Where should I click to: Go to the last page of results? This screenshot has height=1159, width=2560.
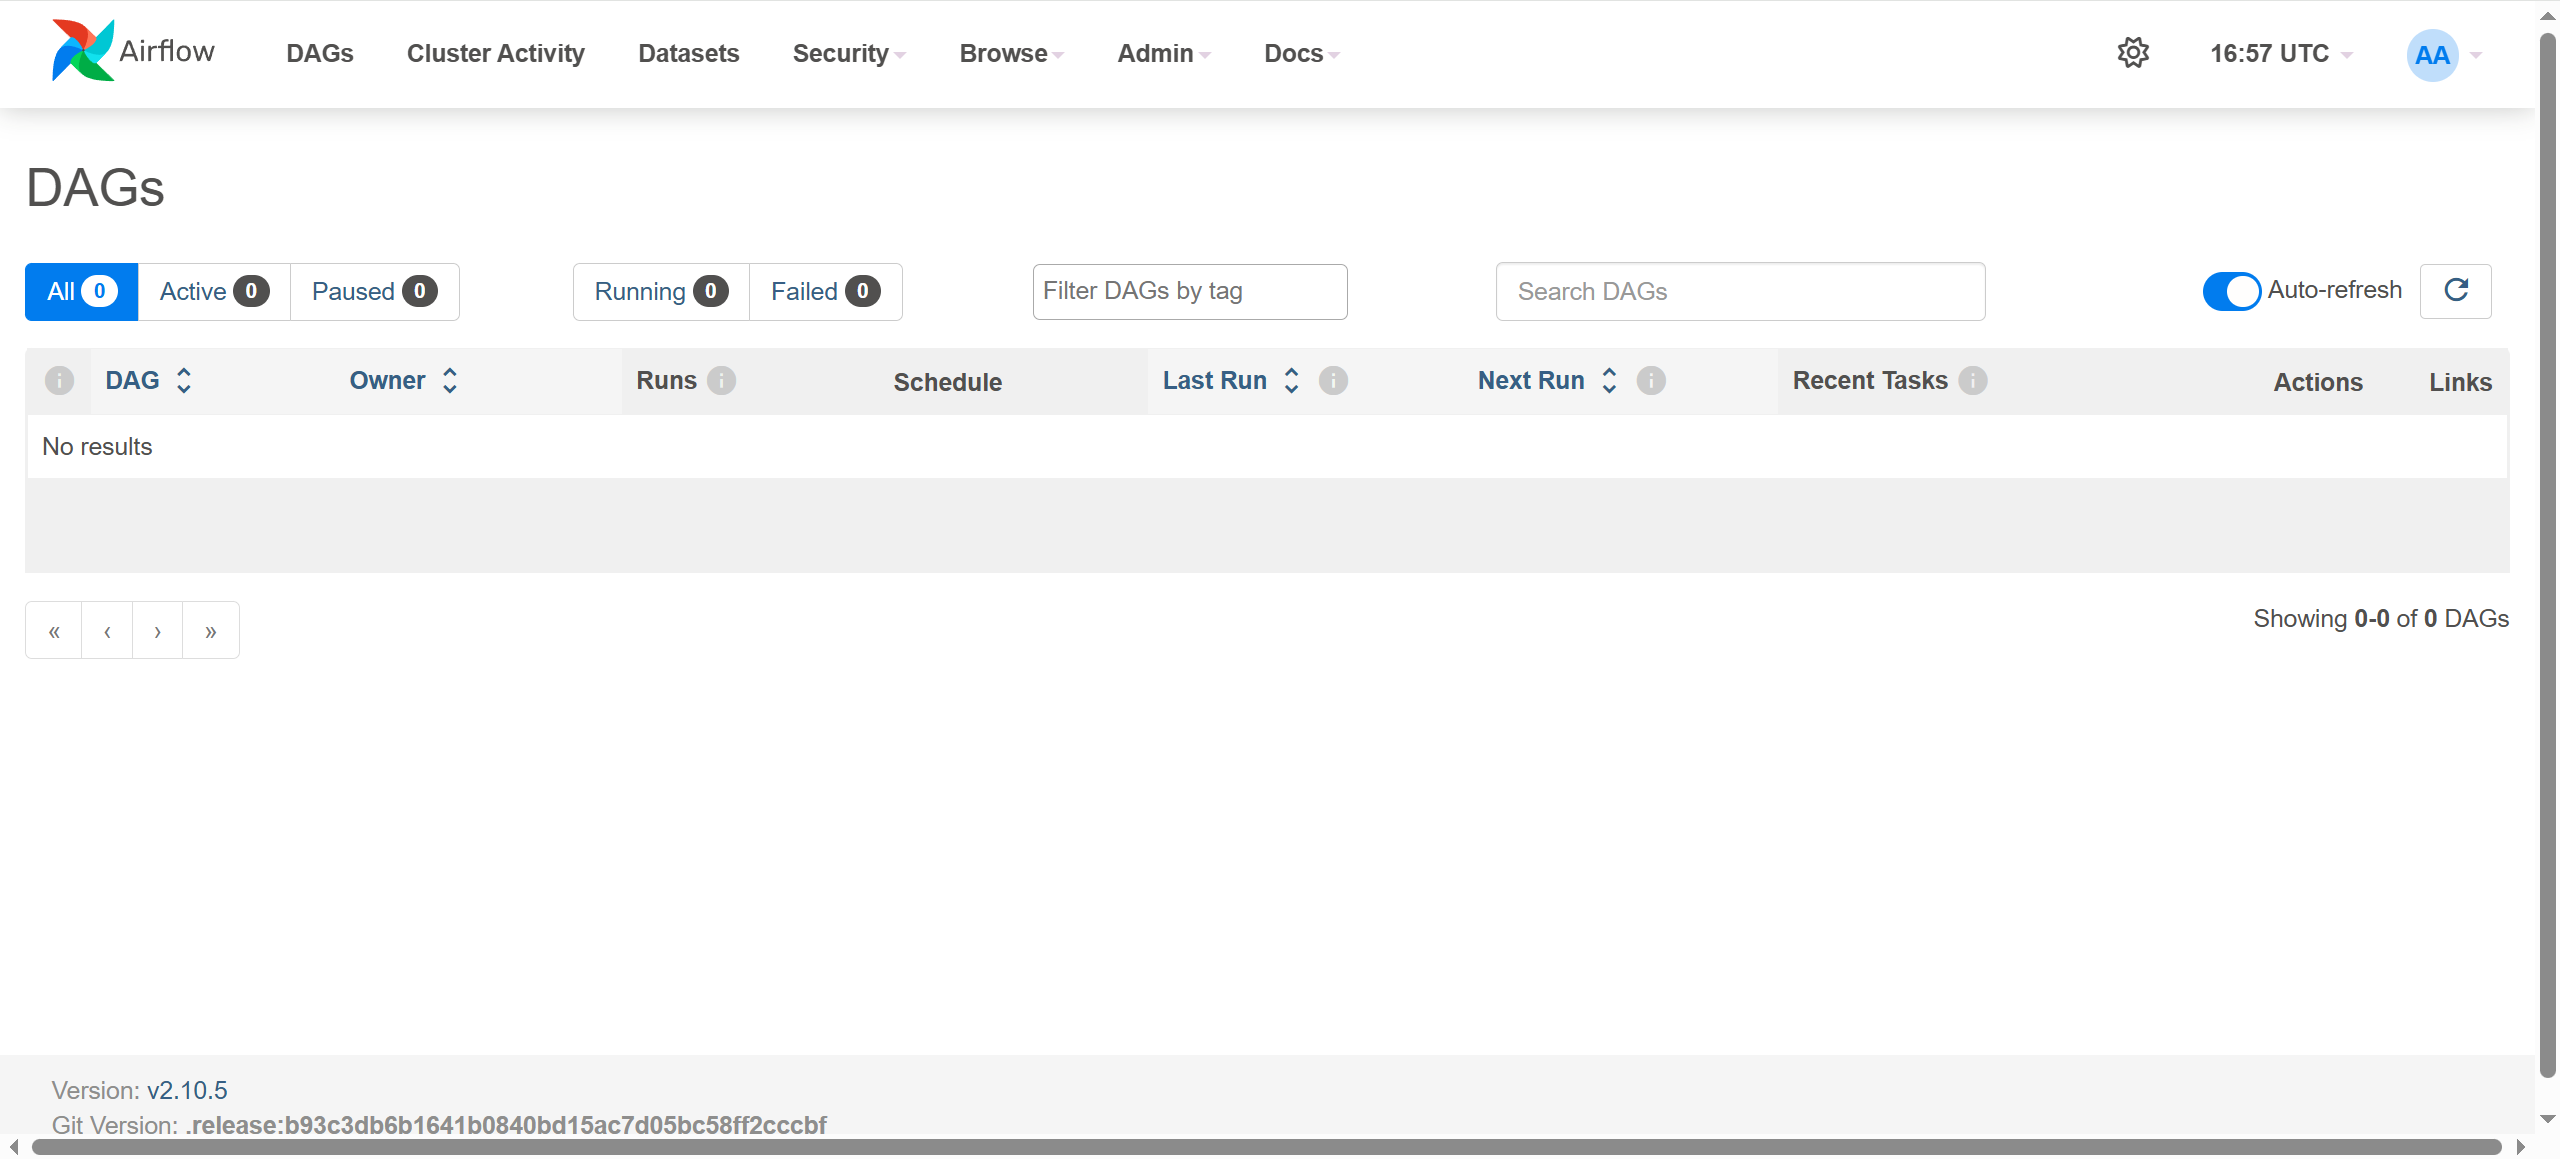(210, 631)
